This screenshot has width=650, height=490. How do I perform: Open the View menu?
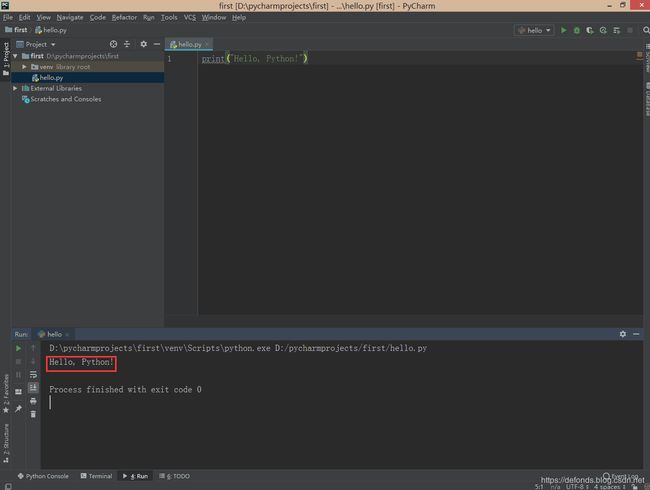44,17
